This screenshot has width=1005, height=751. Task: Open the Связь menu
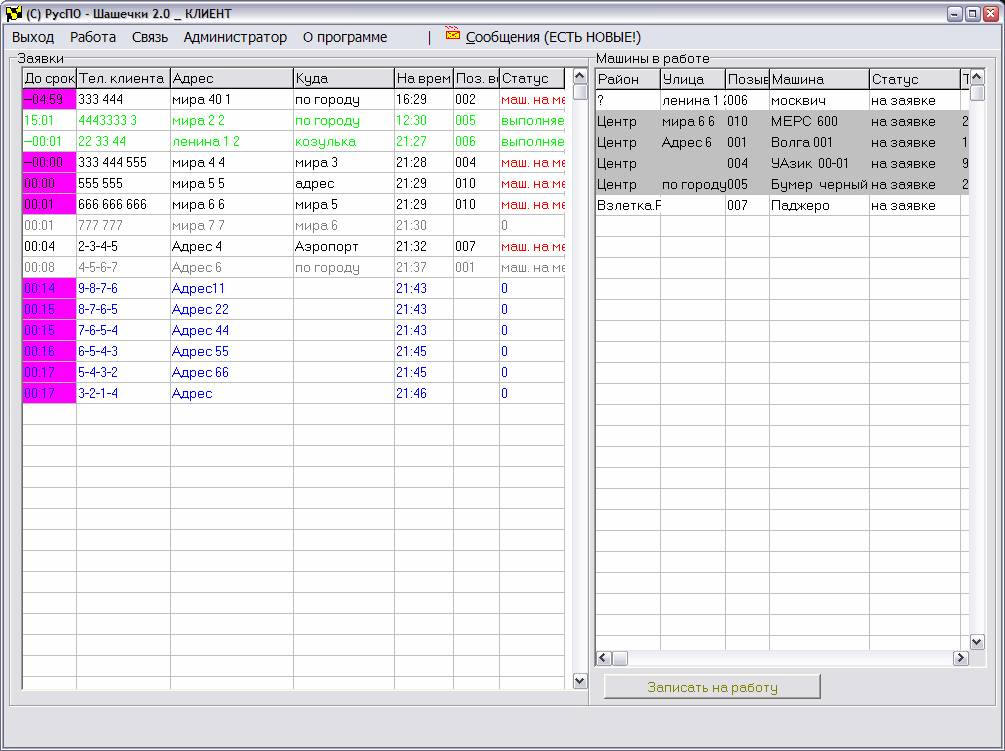coord(150,37)
